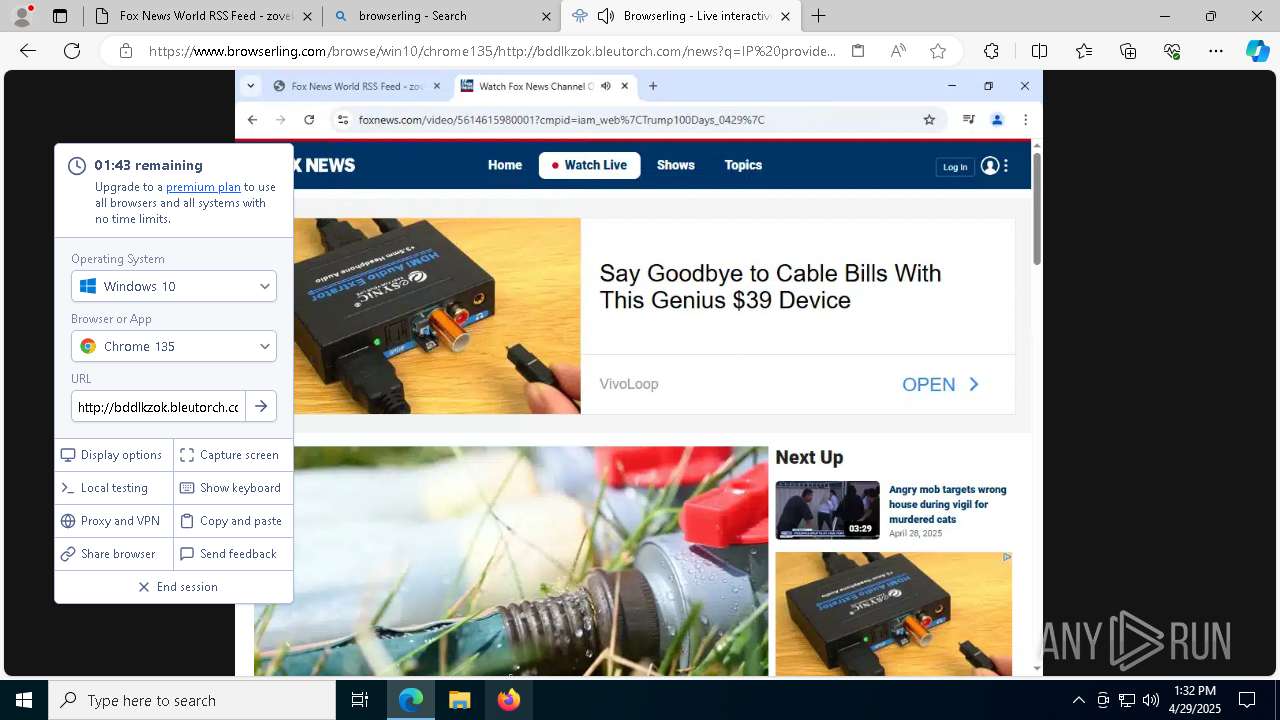Open the app-available icon in Edge address bar
The image size is (1280, 720).
click(858, 51)
